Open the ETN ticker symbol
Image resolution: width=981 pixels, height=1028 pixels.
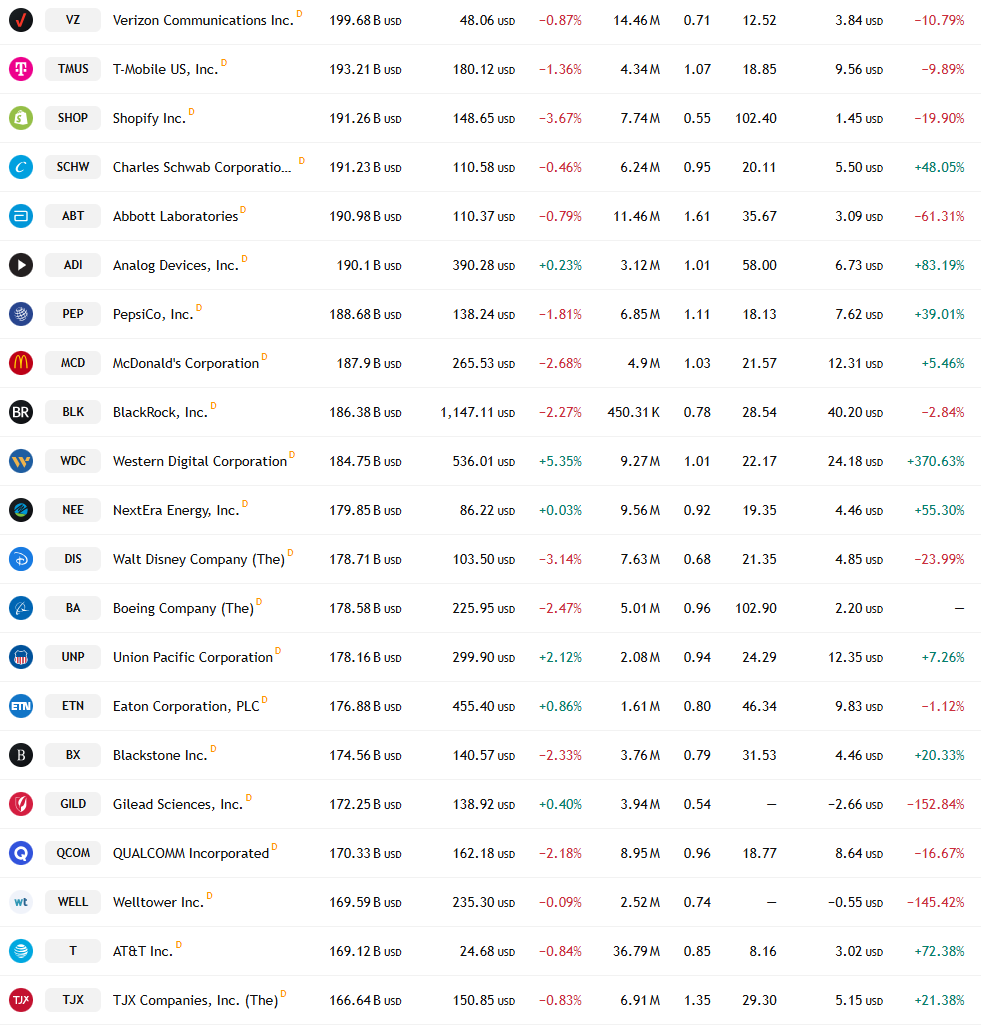[x=73, y=706]
